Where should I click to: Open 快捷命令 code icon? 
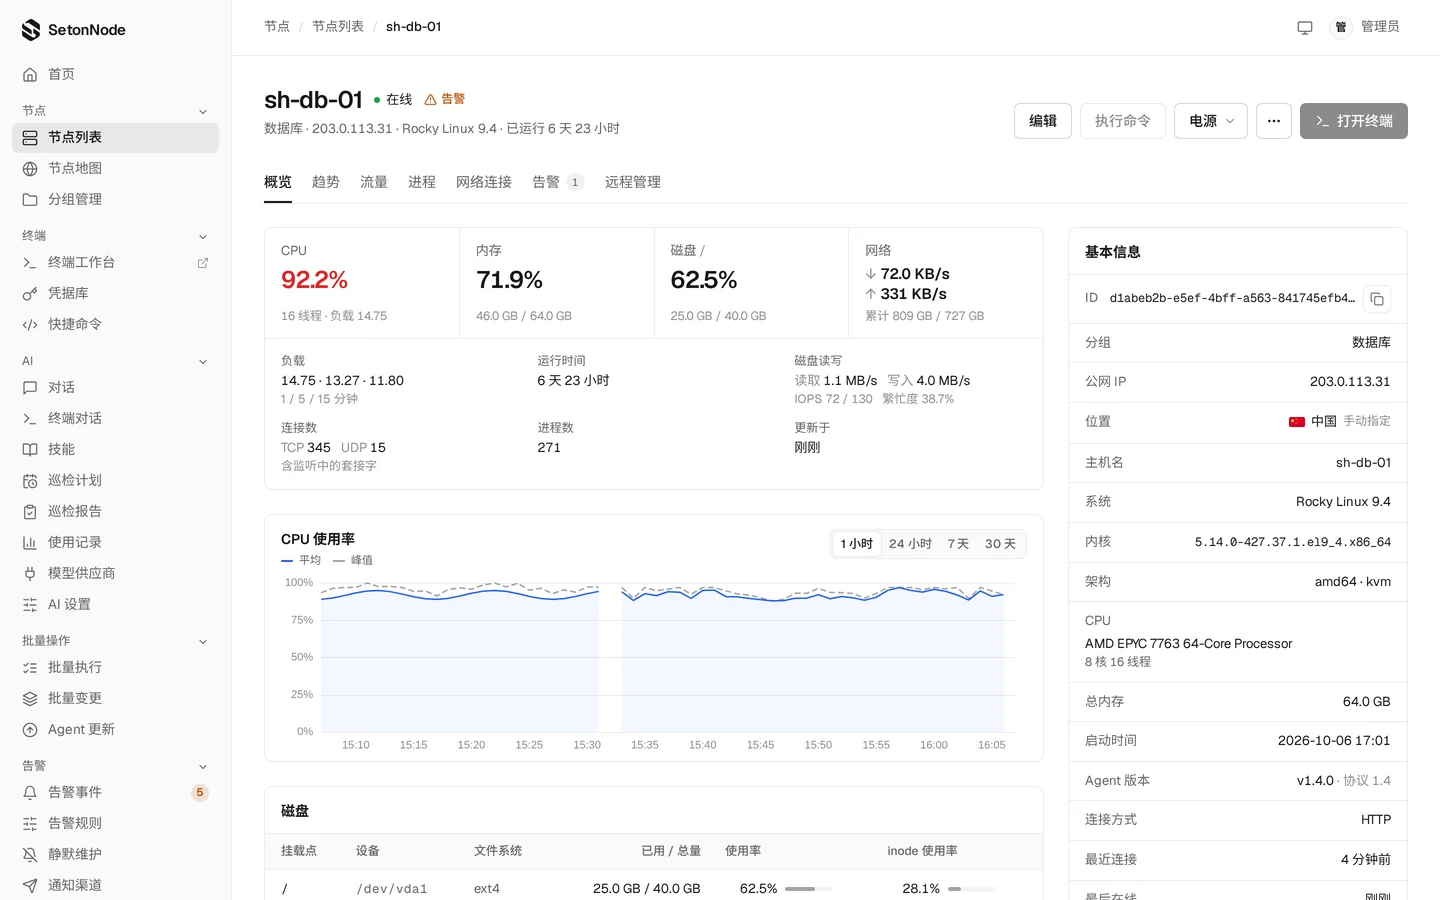coord(30,325)
